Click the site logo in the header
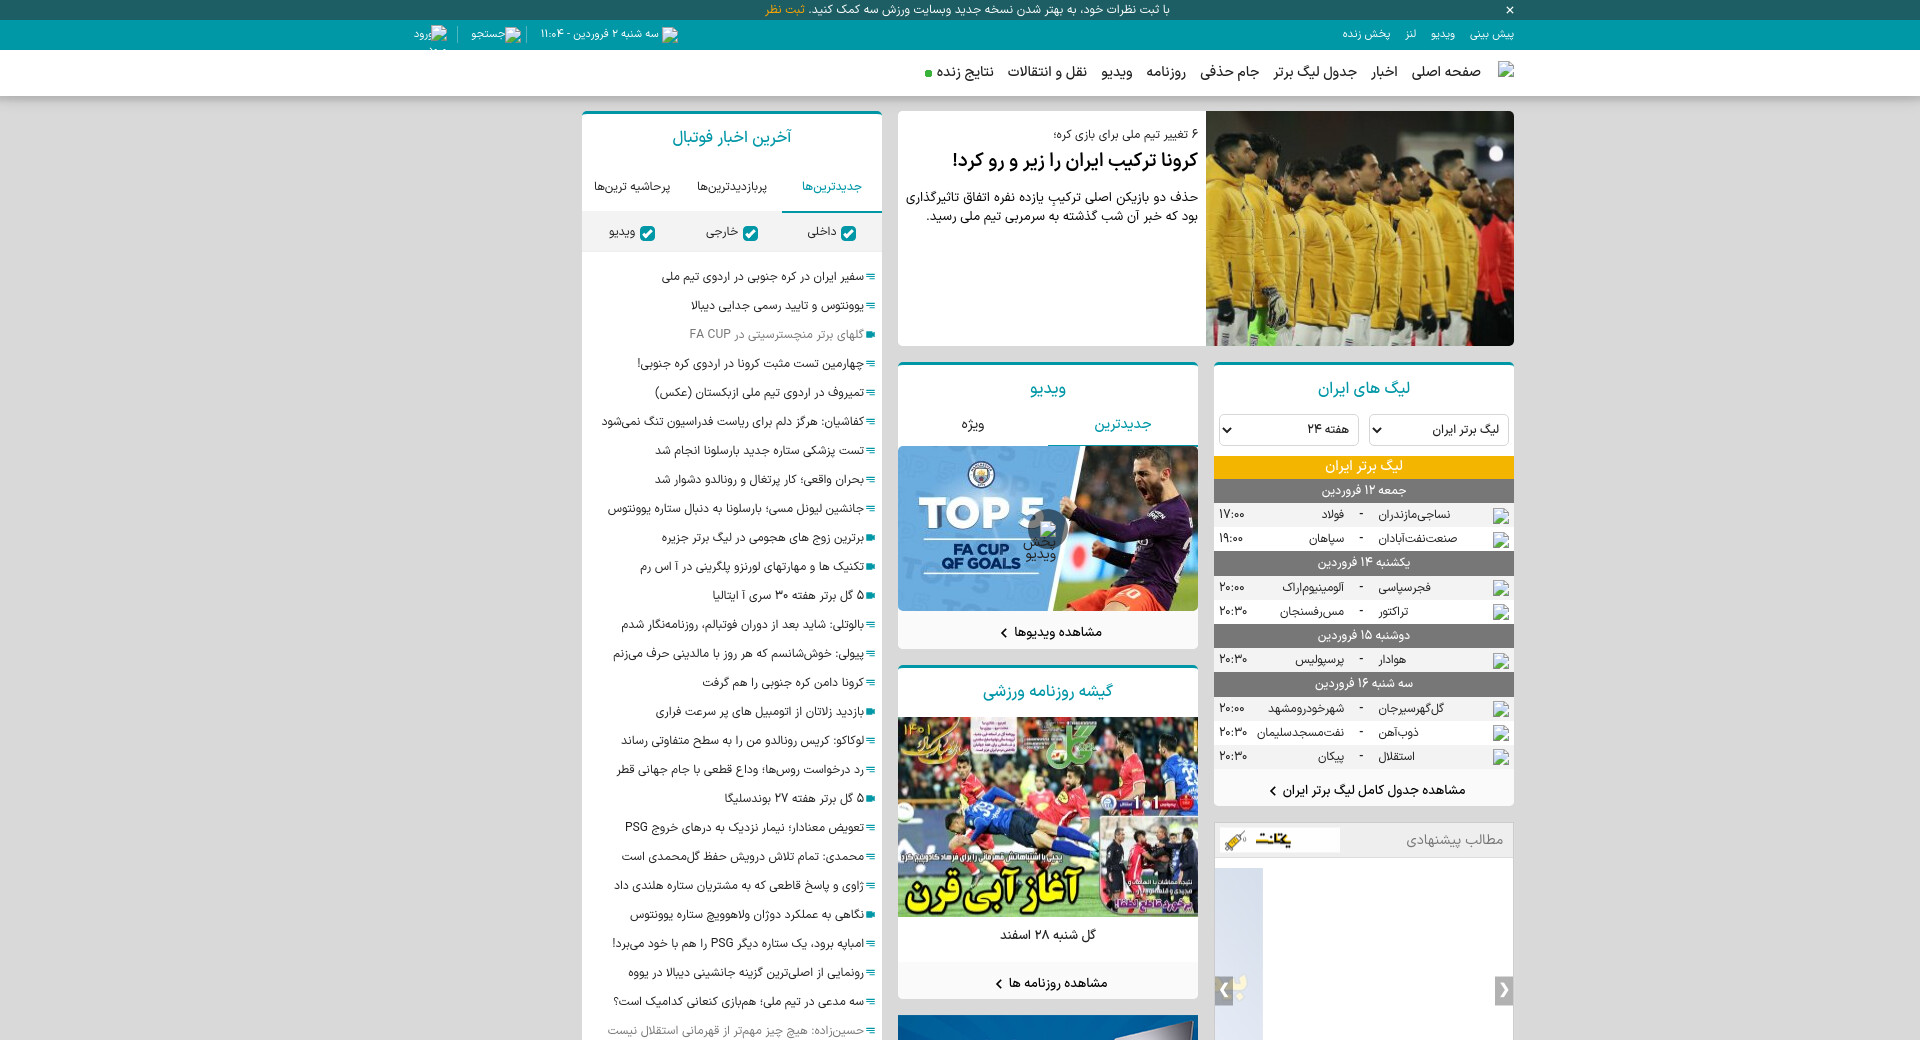 (x=1505, y=70)
